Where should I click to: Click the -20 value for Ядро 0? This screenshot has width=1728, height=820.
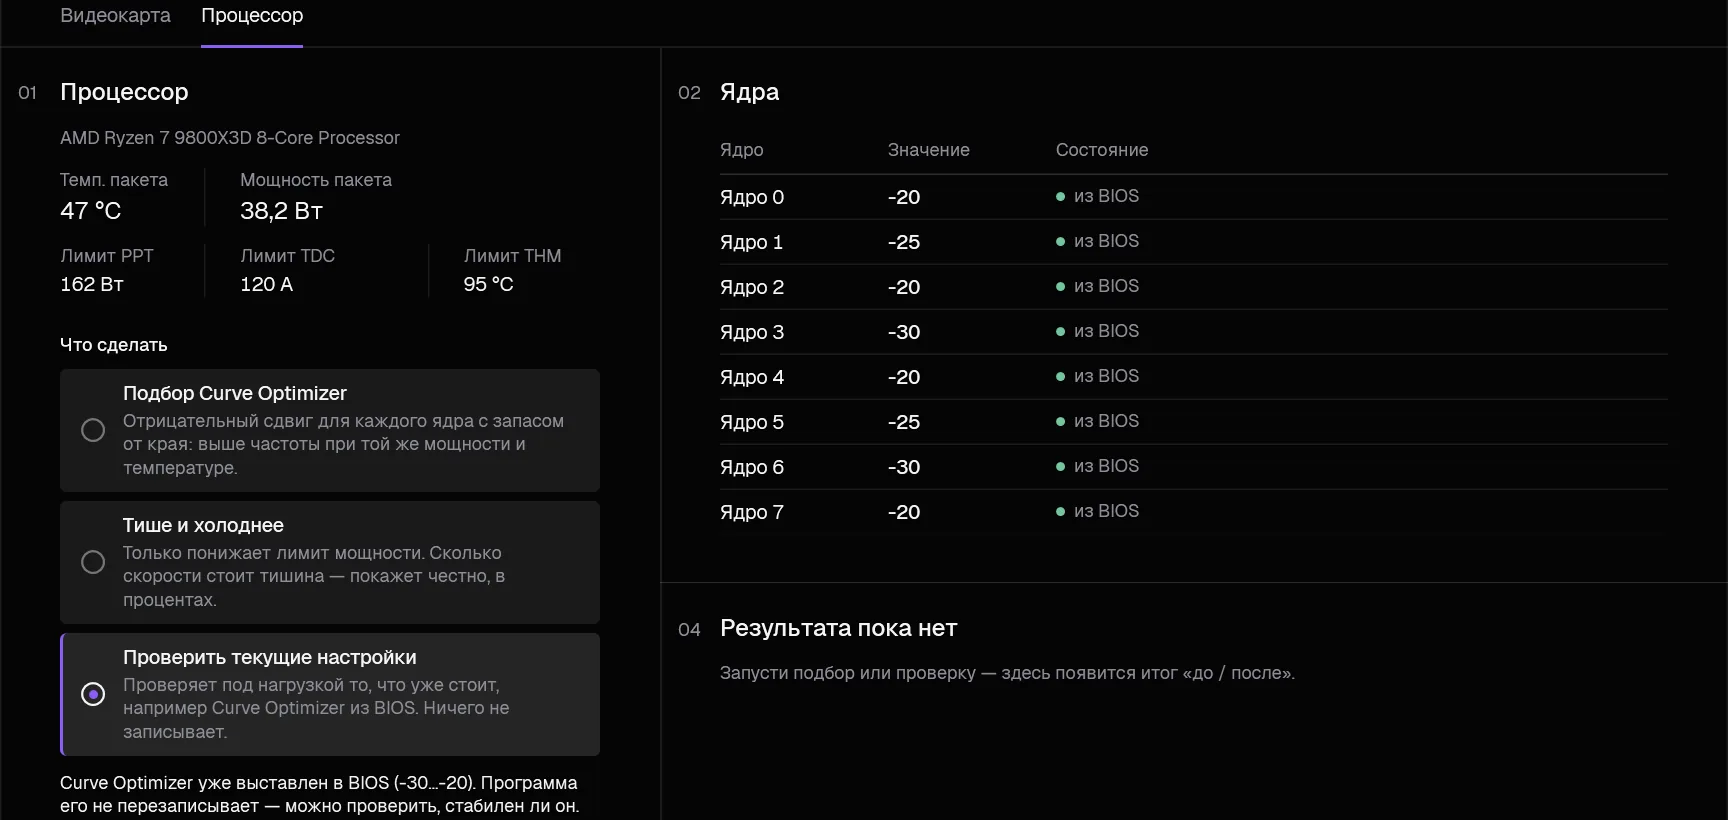click(x=904, y=197)
